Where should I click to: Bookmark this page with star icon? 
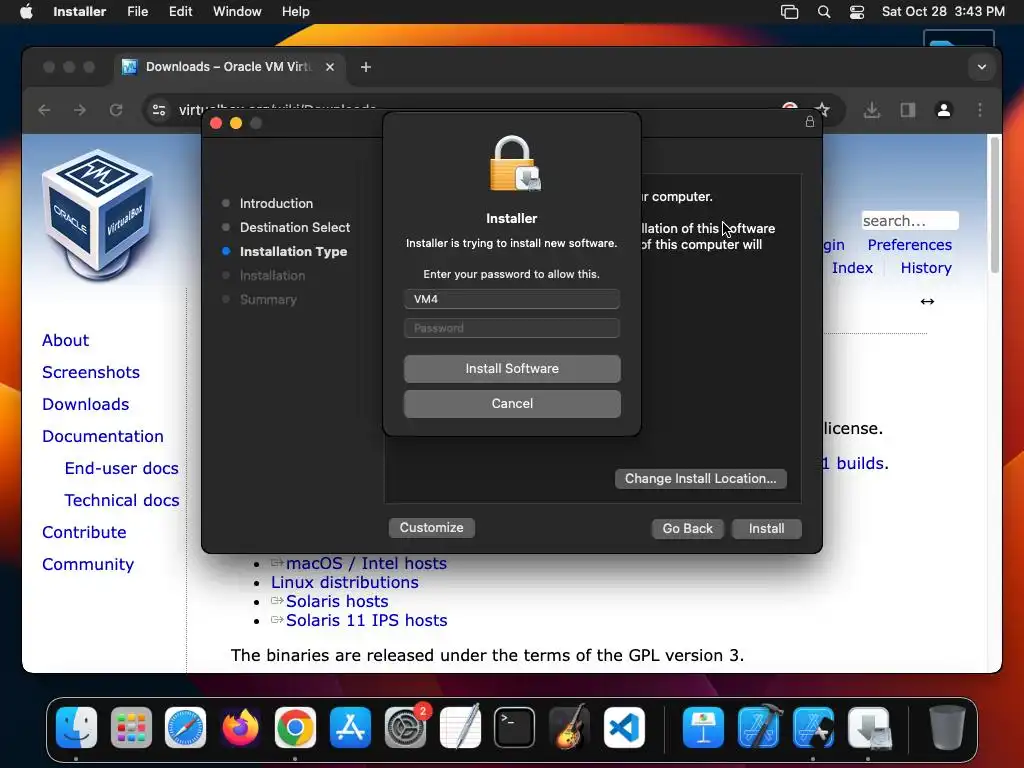point(823,110)
